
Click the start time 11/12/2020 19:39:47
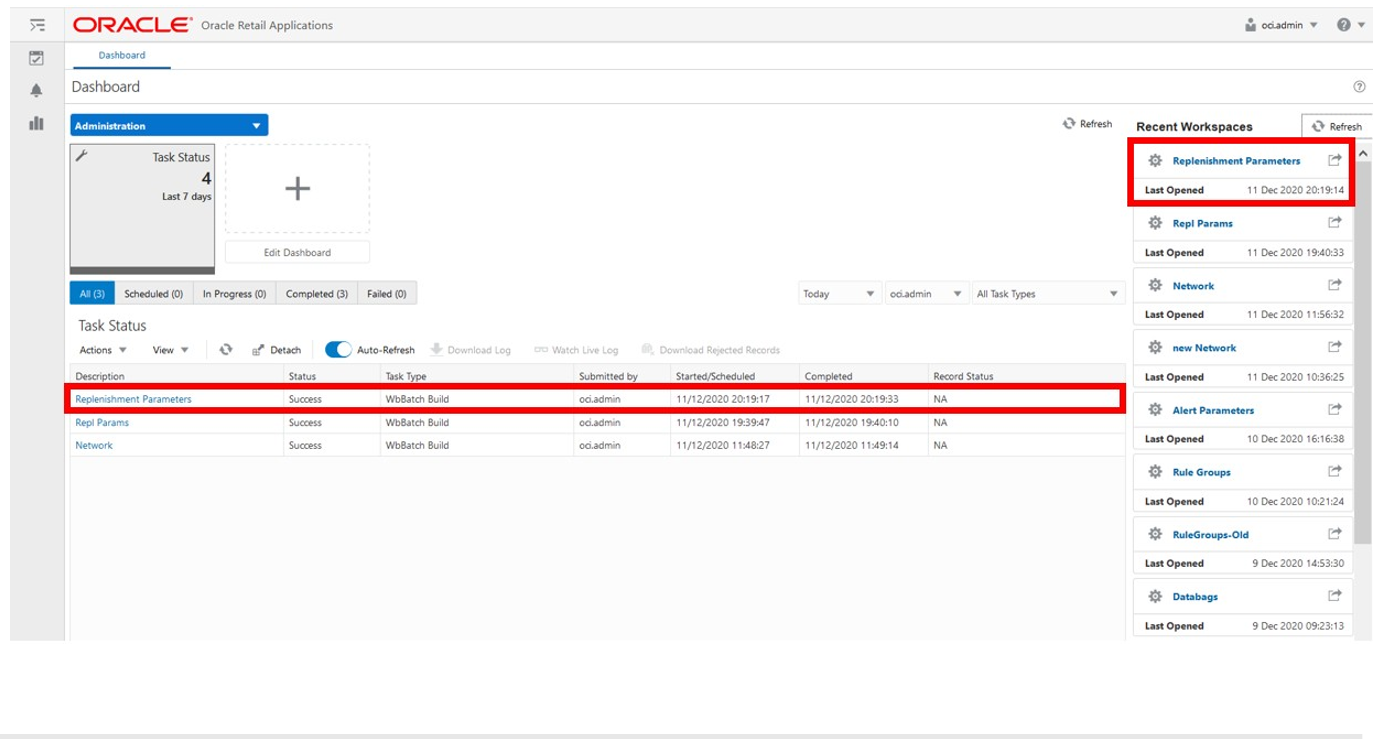722,422
